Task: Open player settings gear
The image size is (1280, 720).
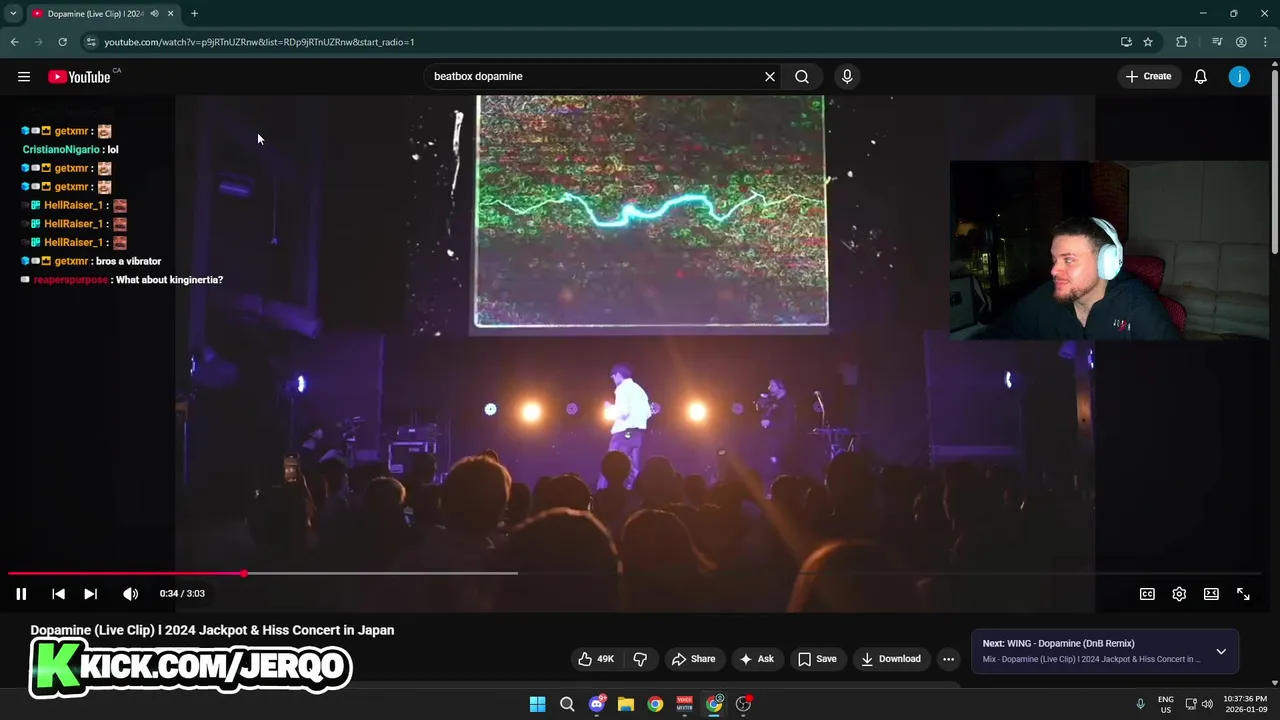Action: click(x=1179, y=594)
